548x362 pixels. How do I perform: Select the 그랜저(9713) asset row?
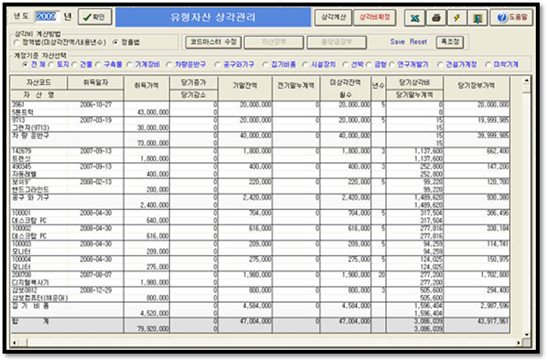click(x=260, y=124)
